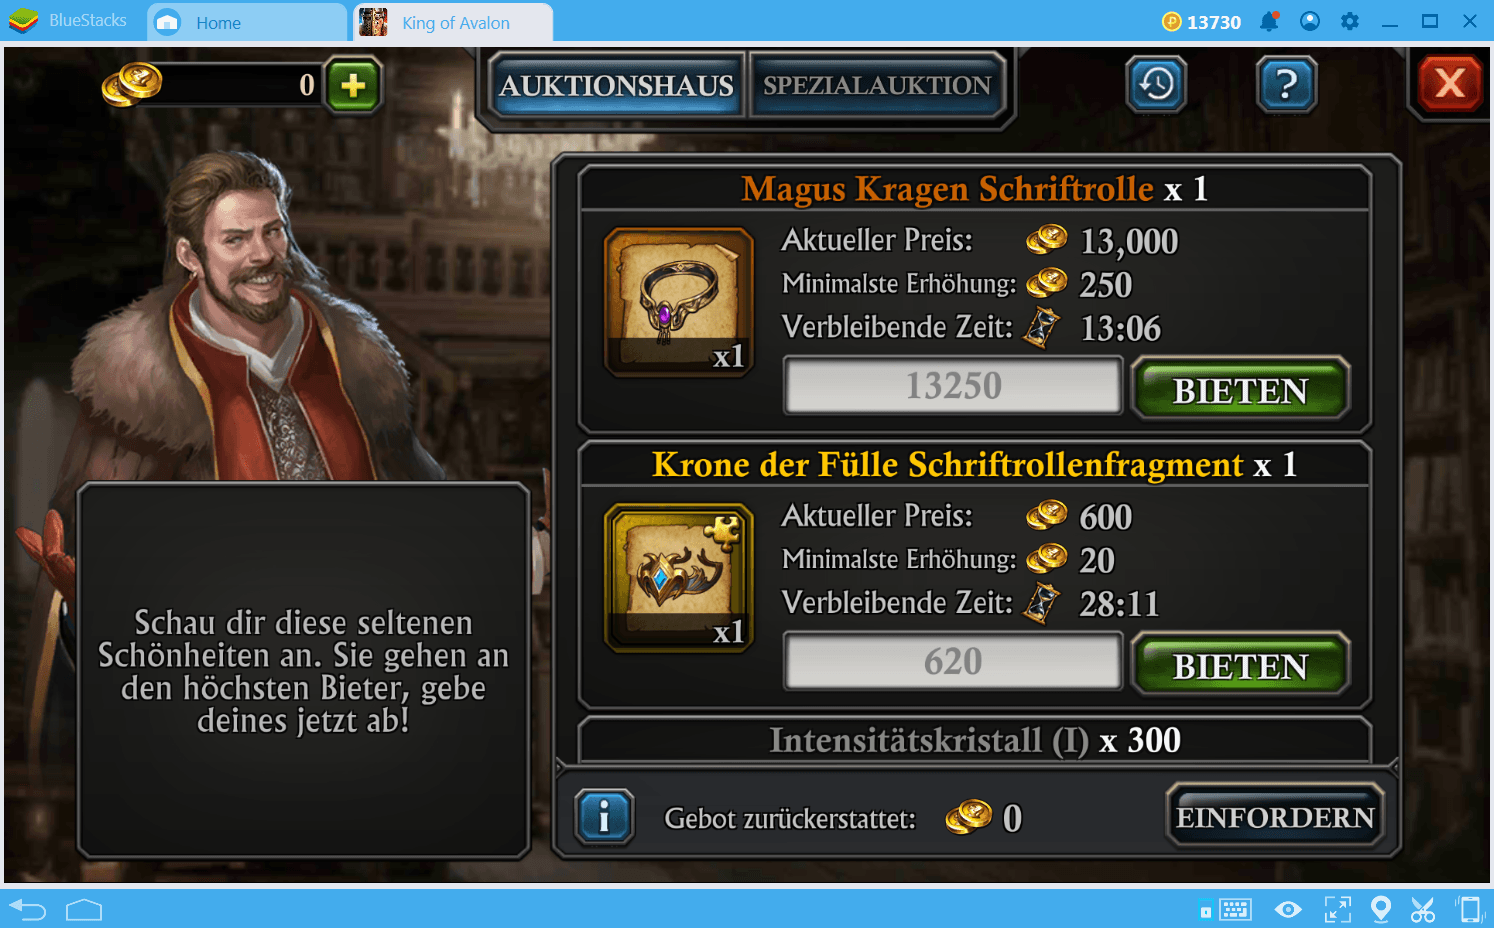Open the blue info icon near refunded bid
The image size is (1494, 928).
click(x=604, y=818)
